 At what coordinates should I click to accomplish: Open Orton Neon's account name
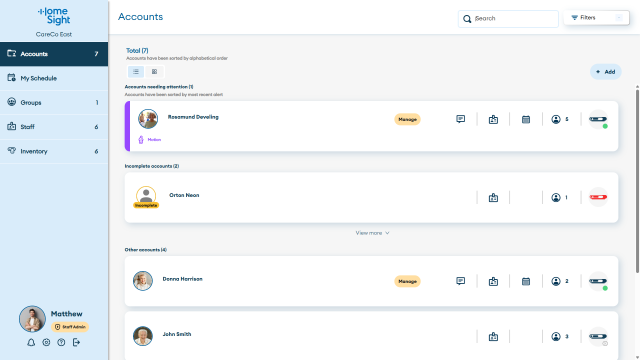(x=184, y=195)
